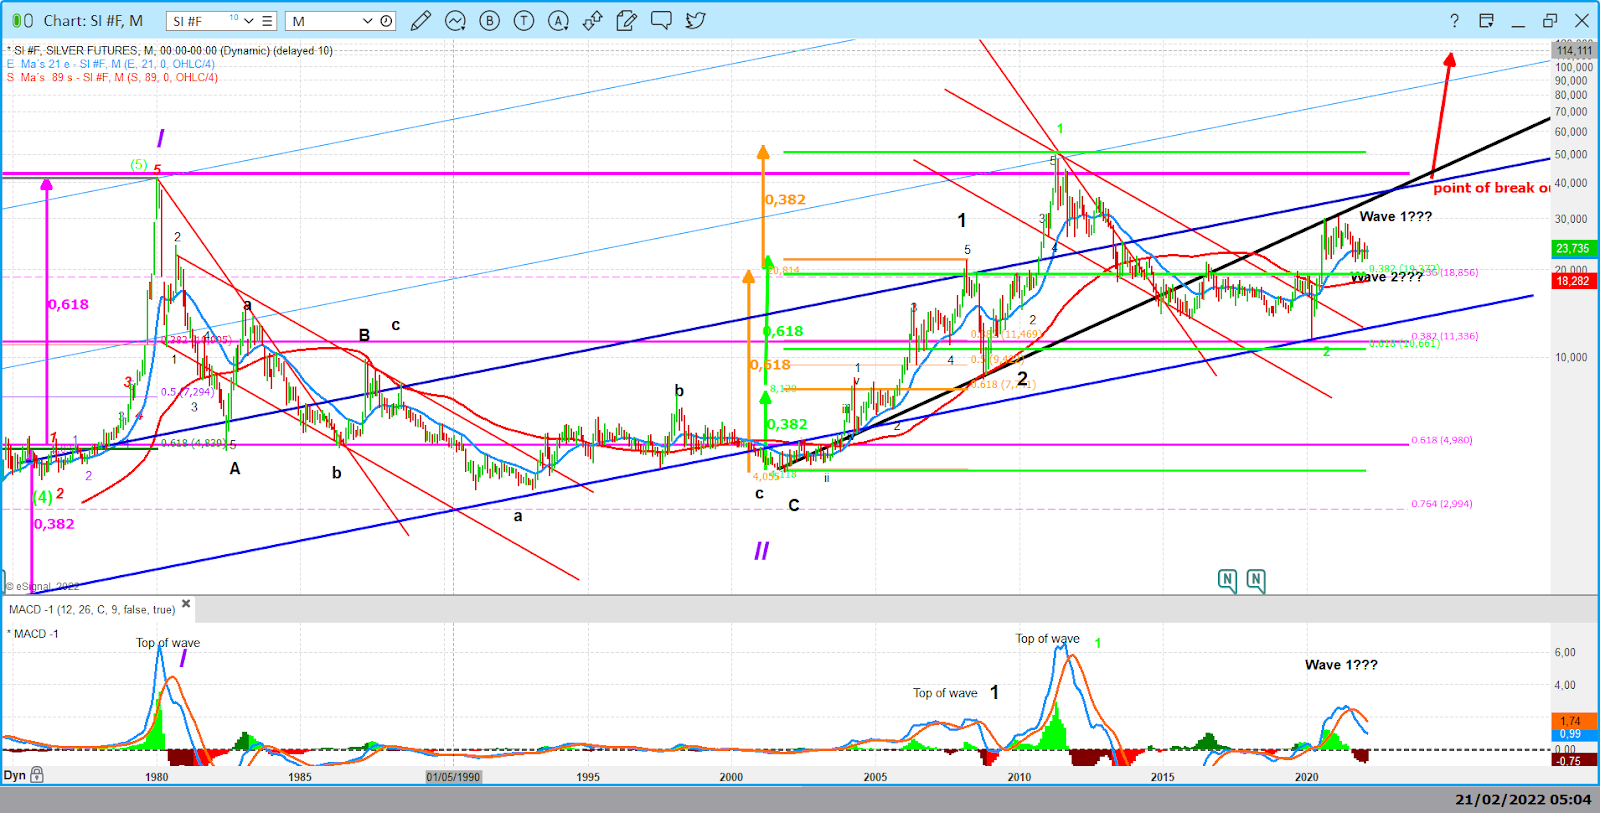
Task: Select the pencil drawing tool
Action: pyautogui.click(x=421, y=20)
